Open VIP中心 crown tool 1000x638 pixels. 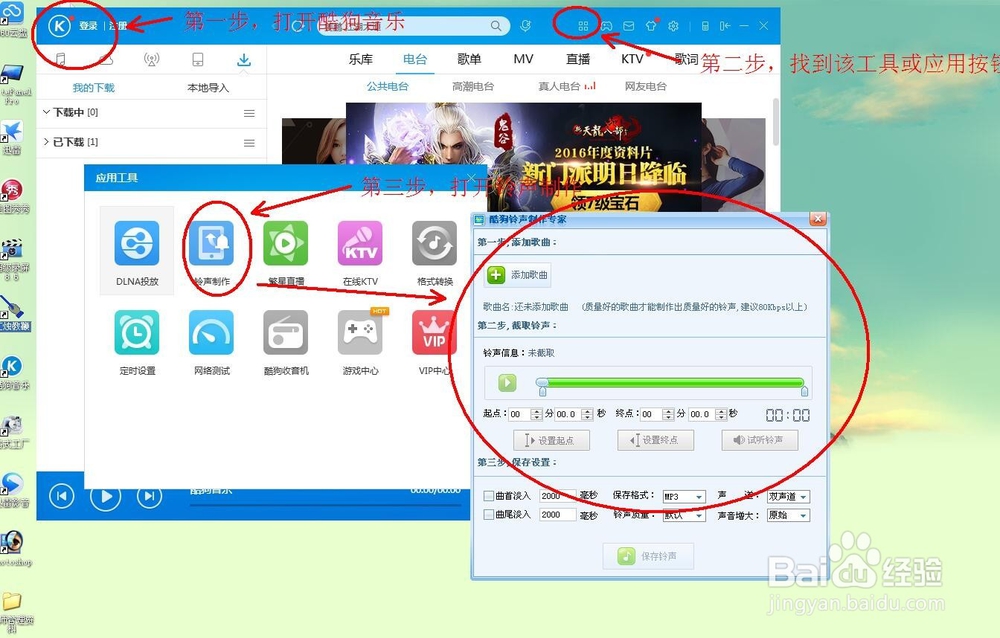point(435,342)
